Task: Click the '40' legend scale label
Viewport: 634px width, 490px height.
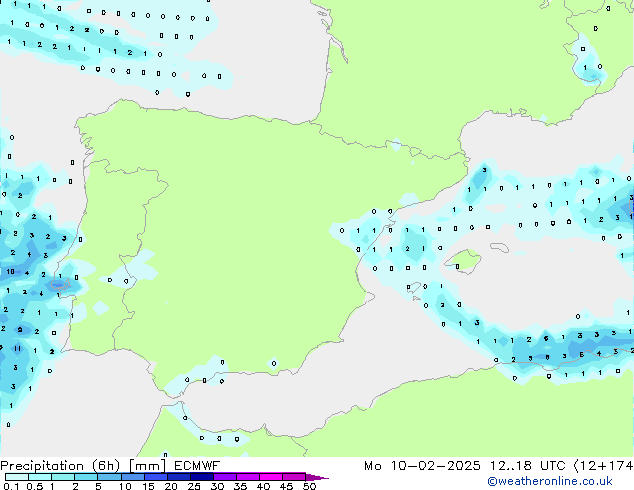Action: coord(263,486)
